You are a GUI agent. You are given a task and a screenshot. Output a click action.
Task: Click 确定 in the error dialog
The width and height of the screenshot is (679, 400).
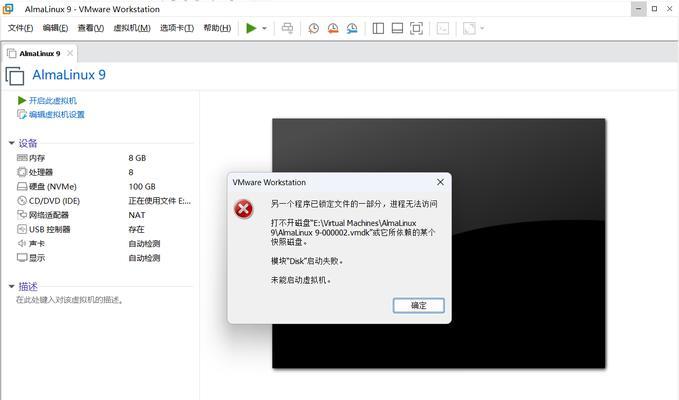(419, 305)
